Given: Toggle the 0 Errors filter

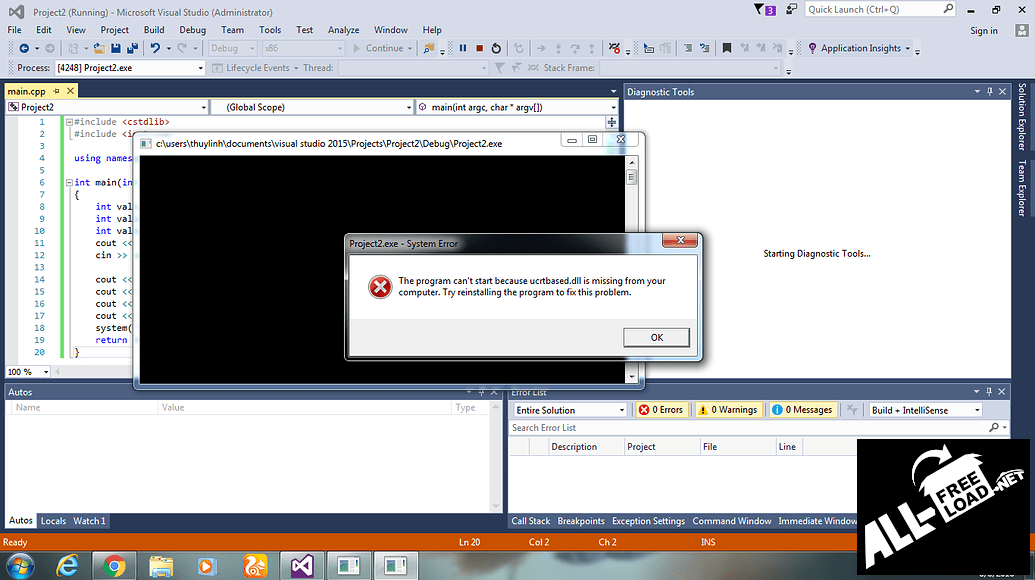Looking at the screenshot, I should [x=661, y=410].
